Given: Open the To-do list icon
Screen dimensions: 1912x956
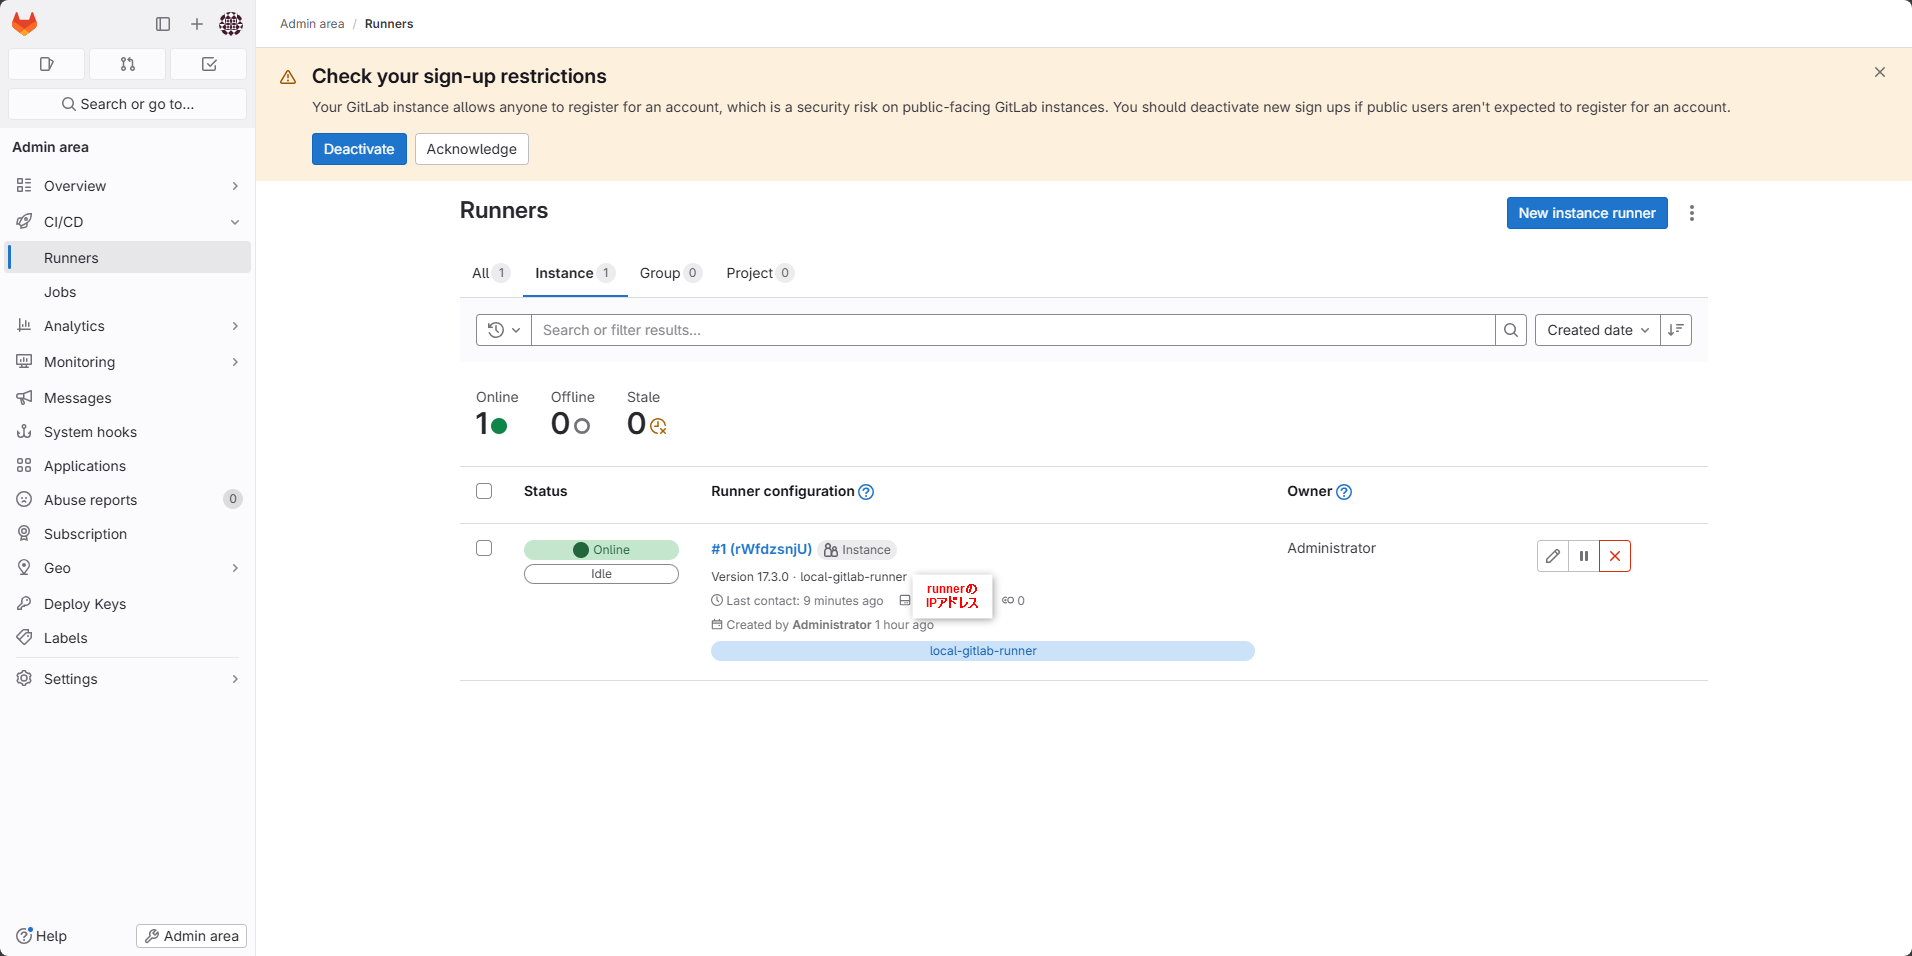Looking at the screenshot, I should (x=208, y=64).
